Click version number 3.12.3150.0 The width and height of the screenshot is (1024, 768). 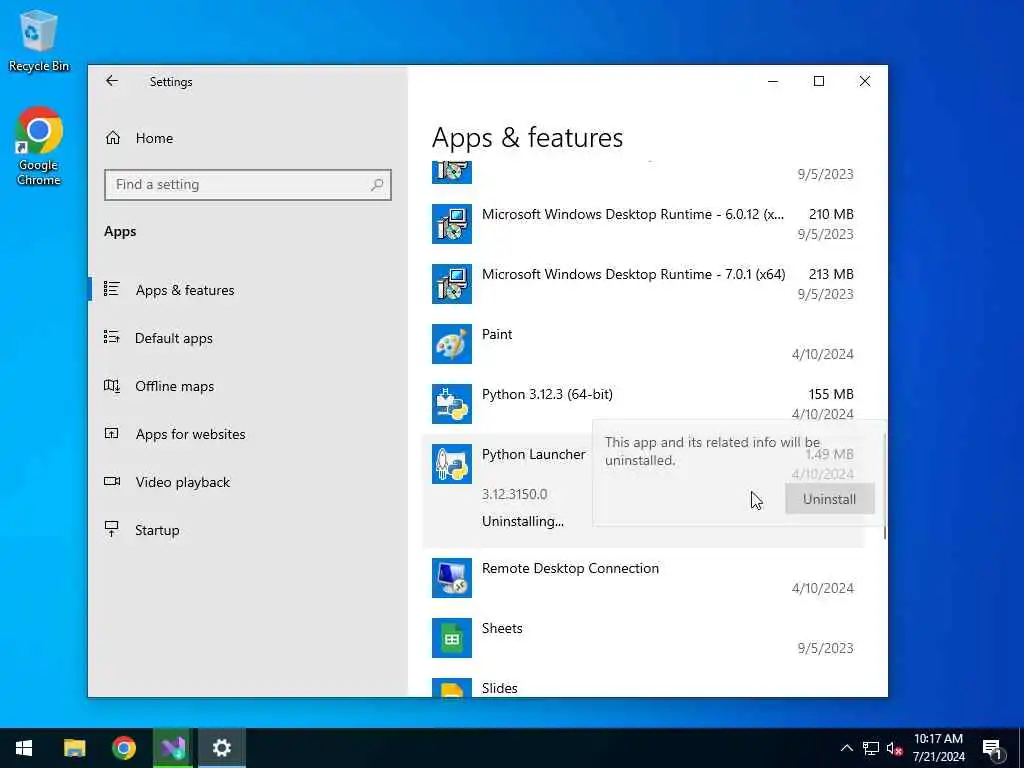(515, 494)
